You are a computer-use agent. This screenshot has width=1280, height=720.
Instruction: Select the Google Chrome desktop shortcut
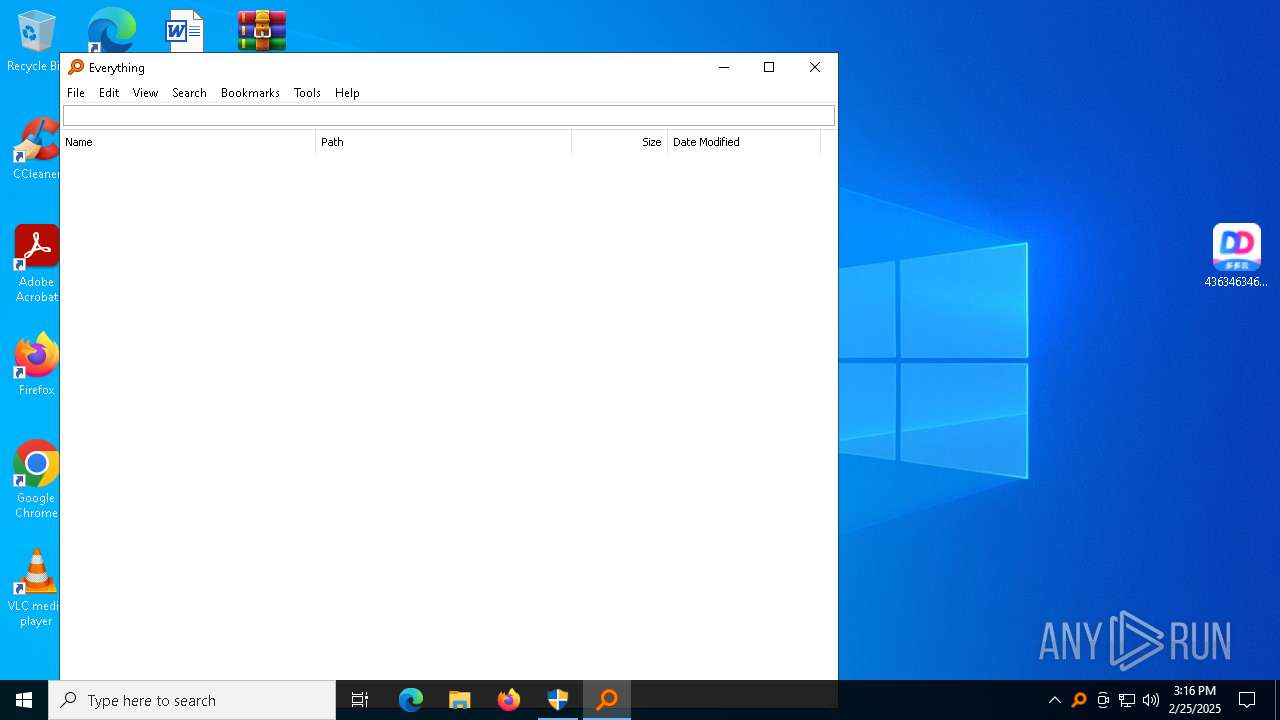click(36, 480)
